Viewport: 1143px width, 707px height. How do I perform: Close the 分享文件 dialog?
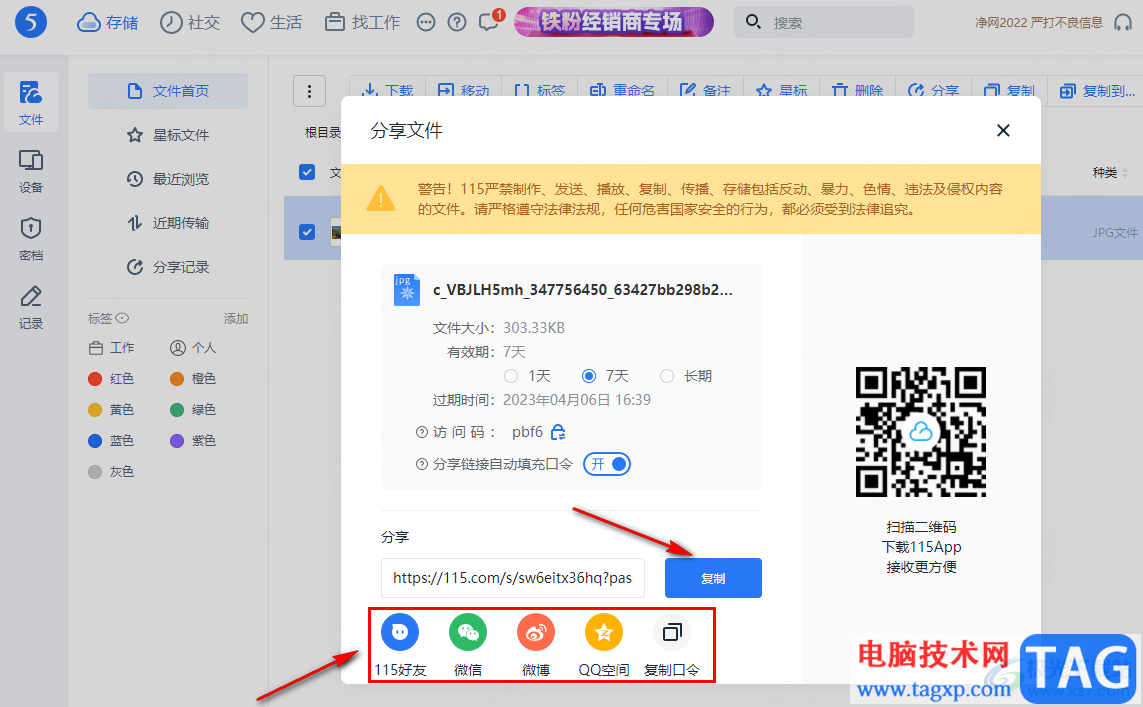(x=1003, y=130)
